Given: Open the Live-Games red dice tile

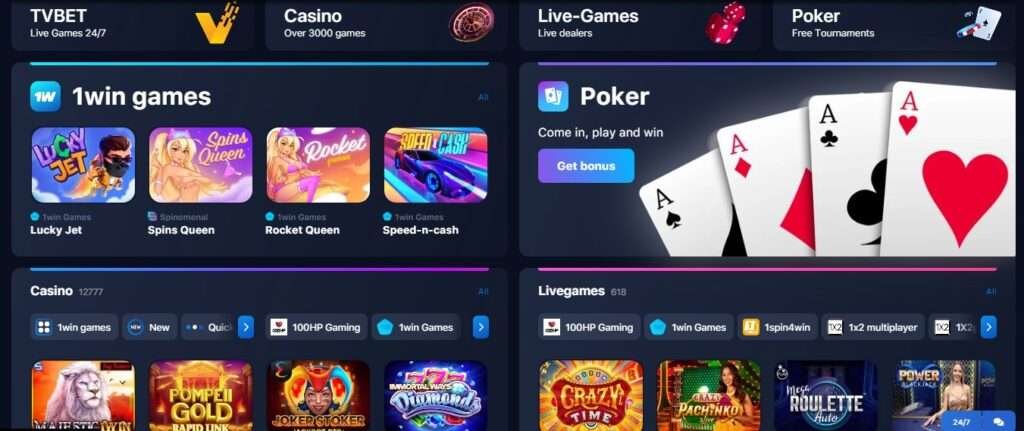Looking at the screenshot, I should coord(640,25).
